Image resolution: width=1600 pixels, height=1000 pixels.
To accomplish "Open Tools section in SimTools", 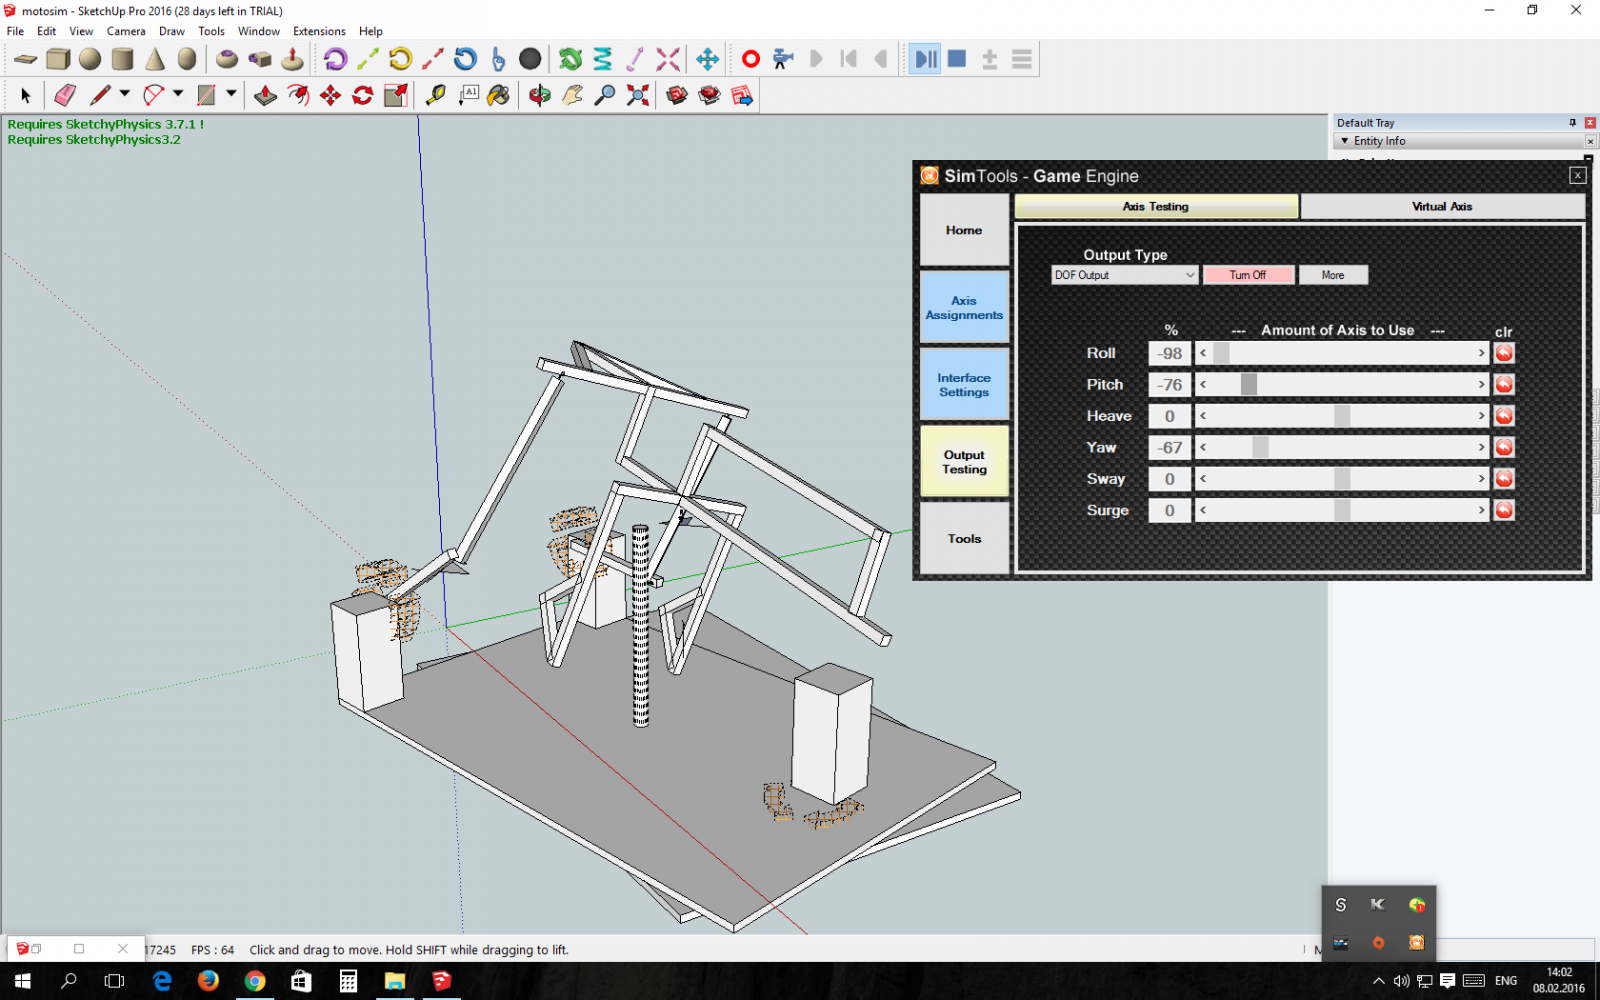I will [x=964, y=538].
